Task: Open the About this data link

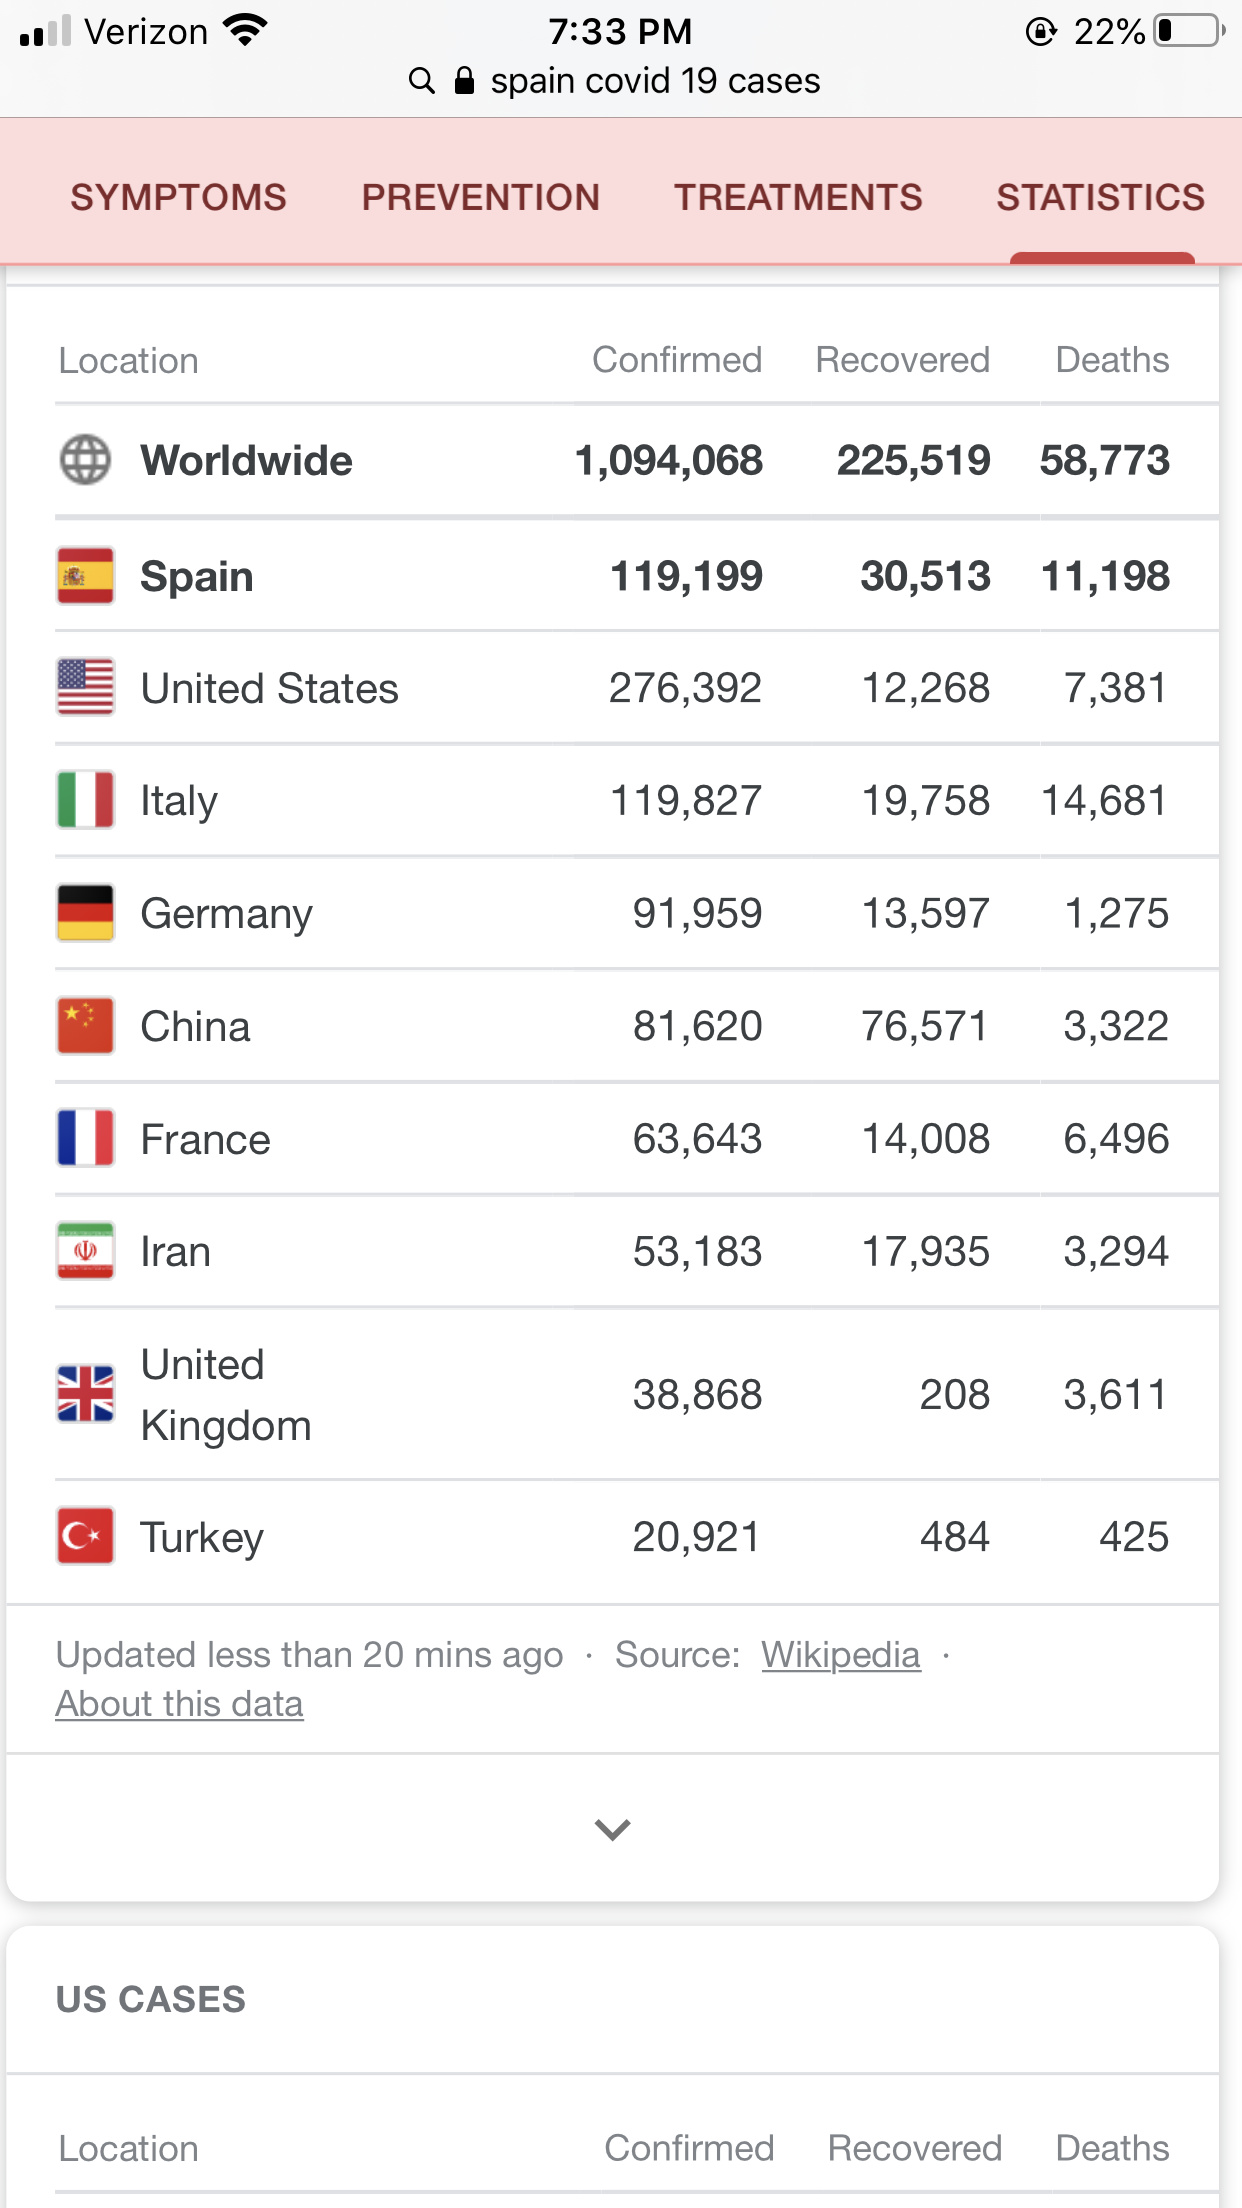Action: 180,1704
